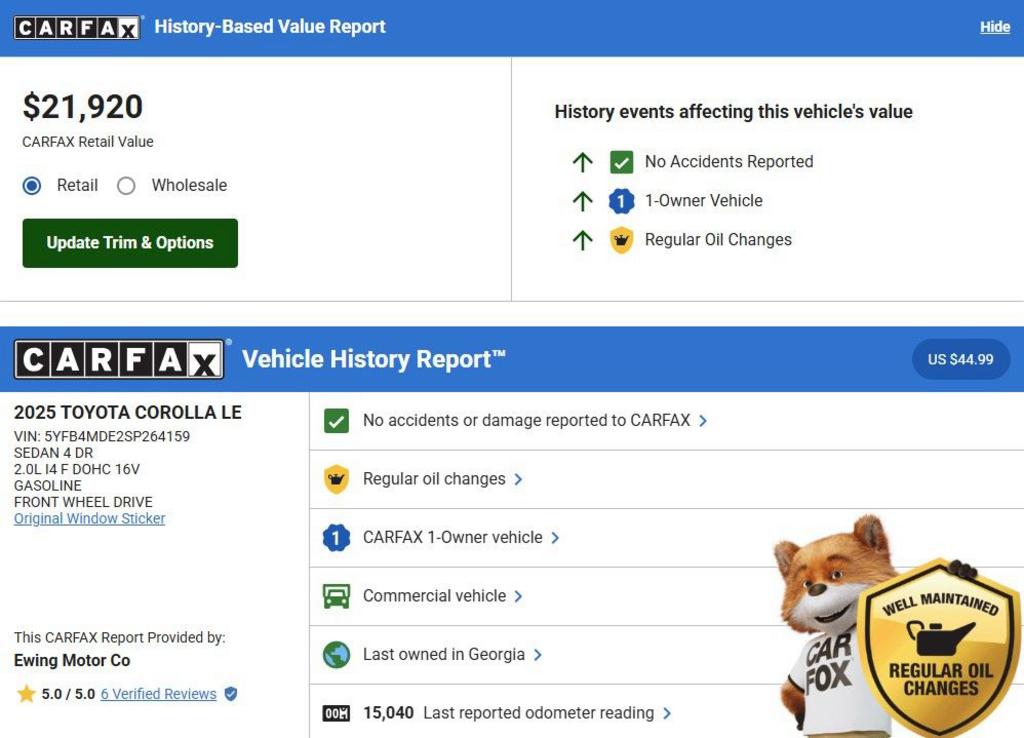The height and width of the screenshot is (738, 1024).
Task: Click the globe icon beside Last owned in Georgia
Action: click(x=336, y=655)
